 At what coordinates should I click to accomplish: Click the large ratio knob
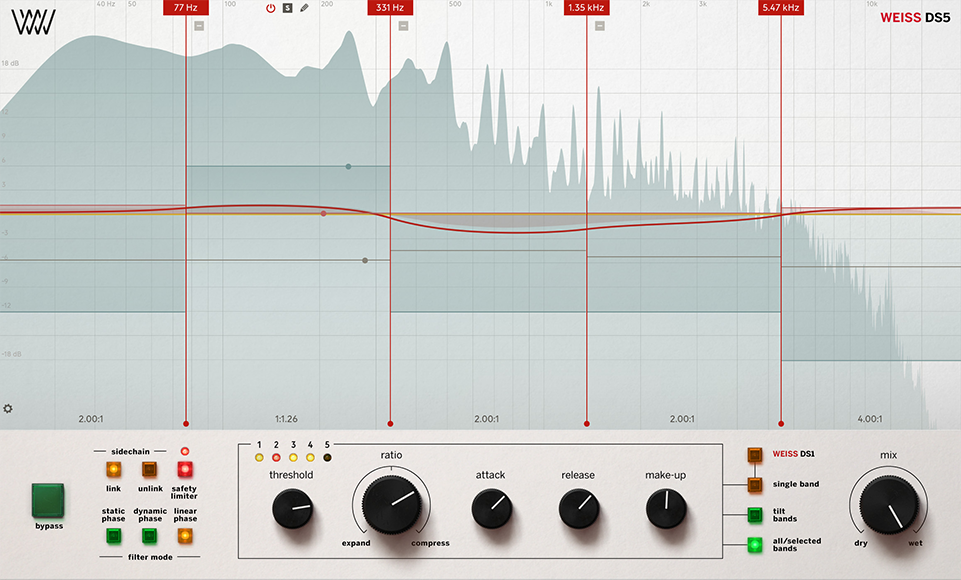[x=392, y=504]
